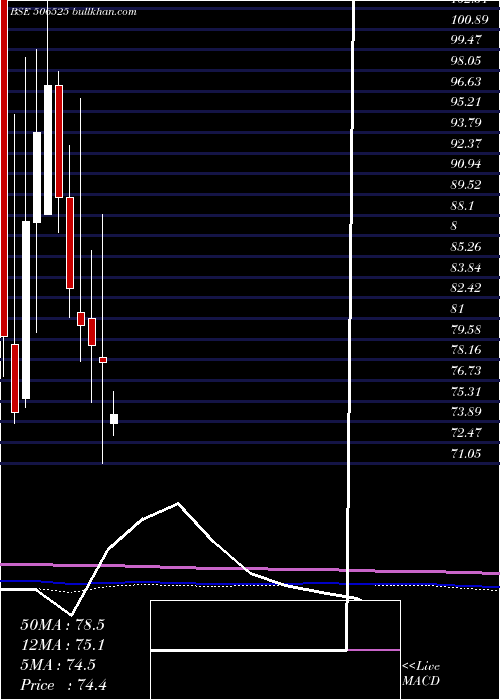Click the 93.79 price axis label
This screenshot has width=500, height=700.
[466, 122]
